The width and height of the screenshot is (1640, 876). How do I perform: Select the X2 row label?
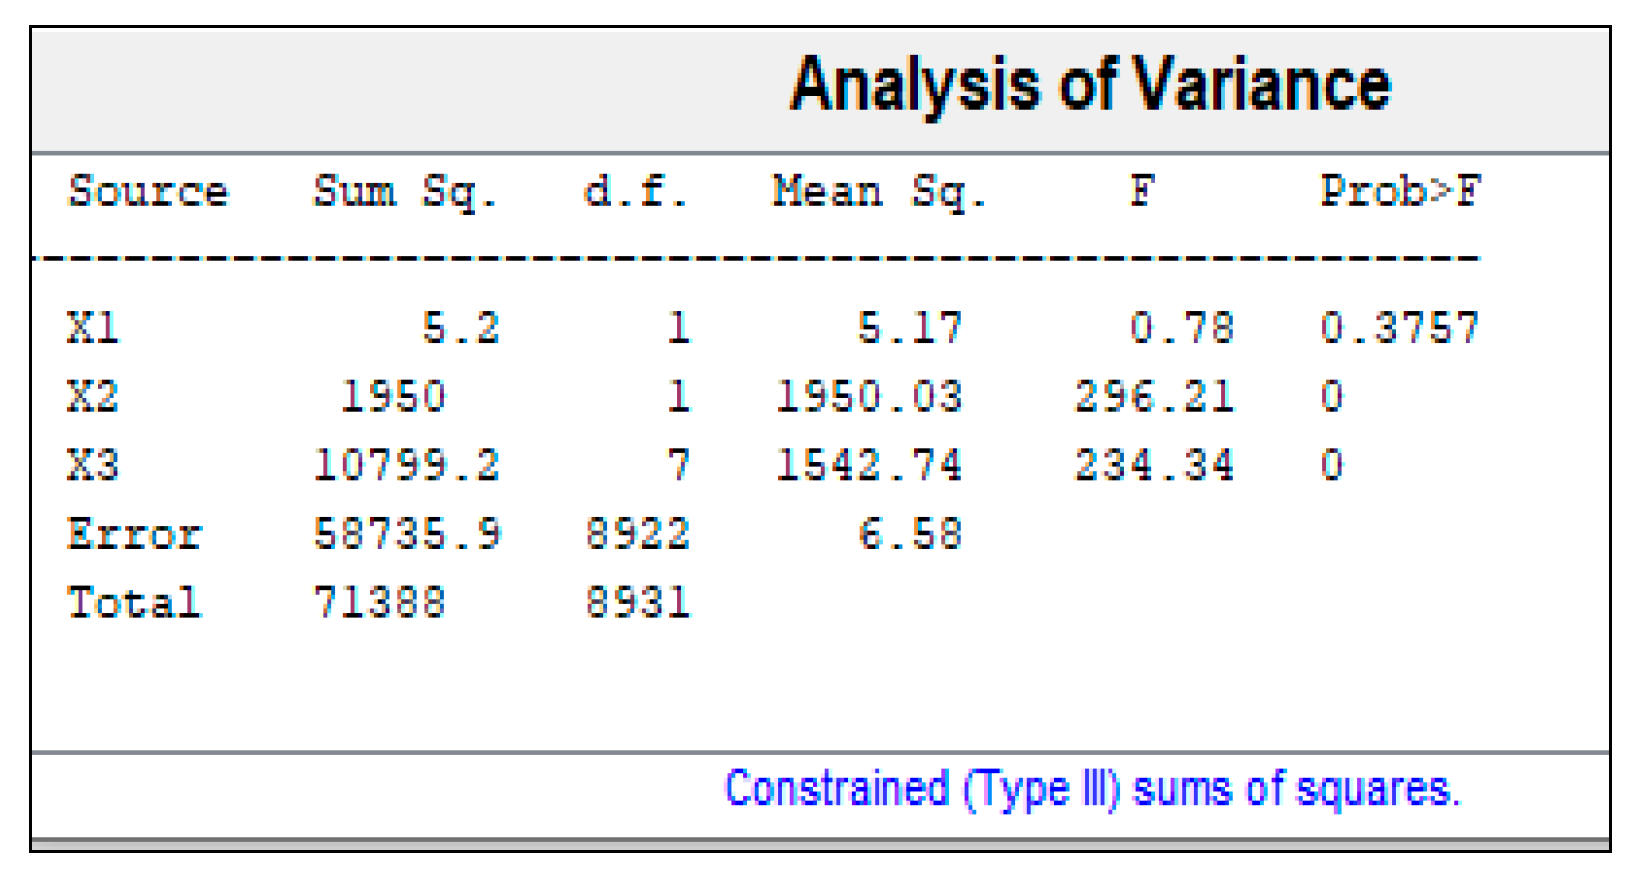pyautogui.click(x=93, y=397)
